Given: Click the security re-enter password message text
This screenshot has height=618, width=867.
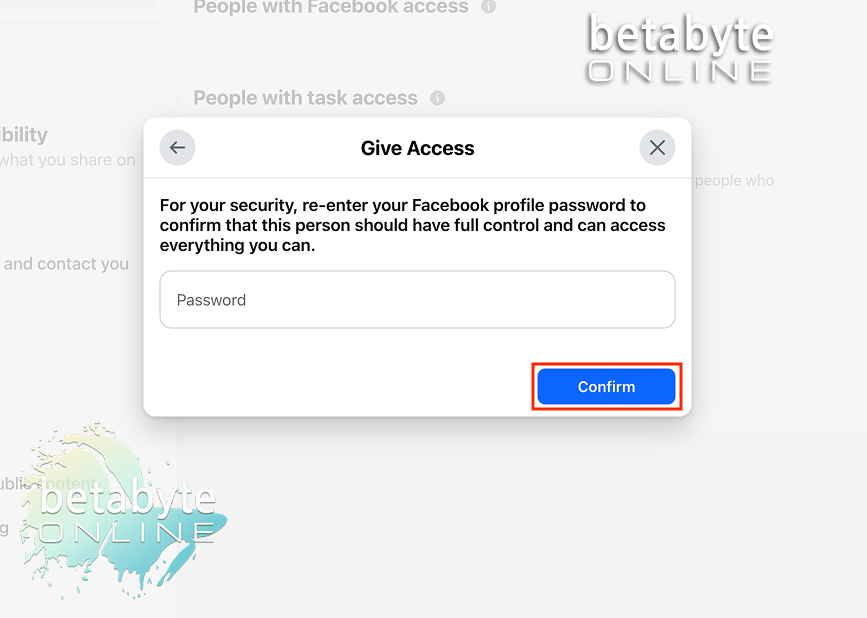Looking at the screenshot, I should point(412,225).
